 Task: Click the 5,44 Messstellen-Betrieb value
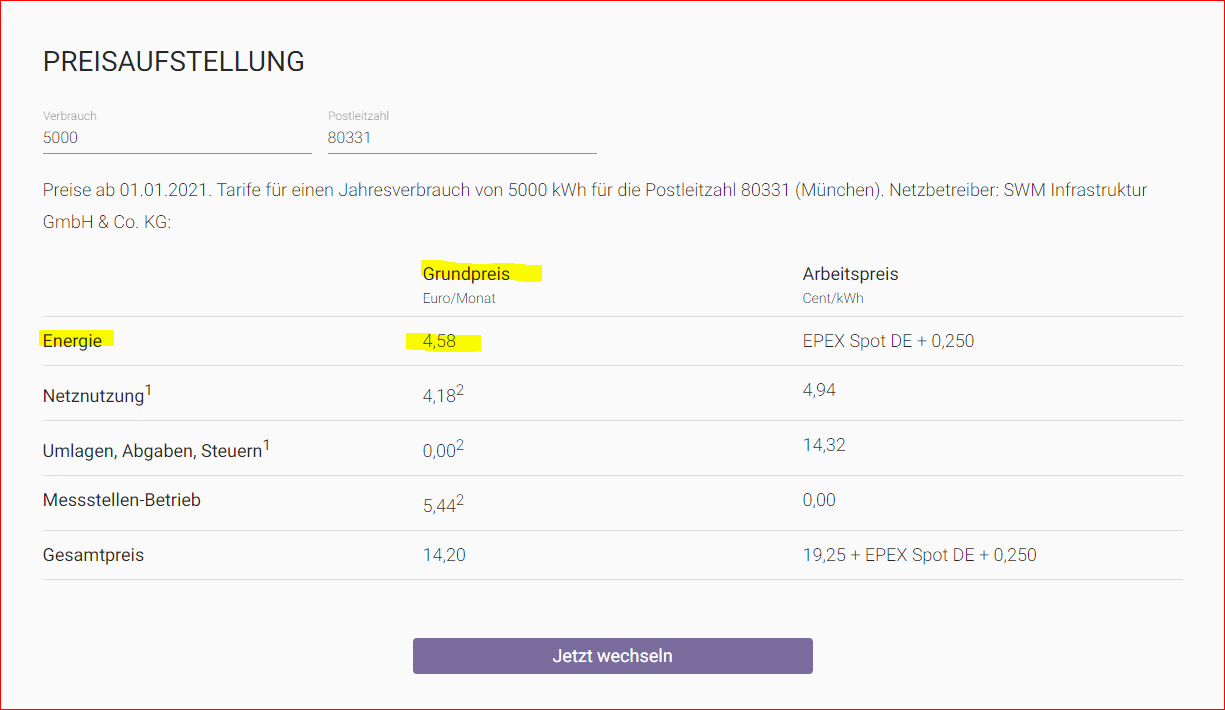(439, 506)
